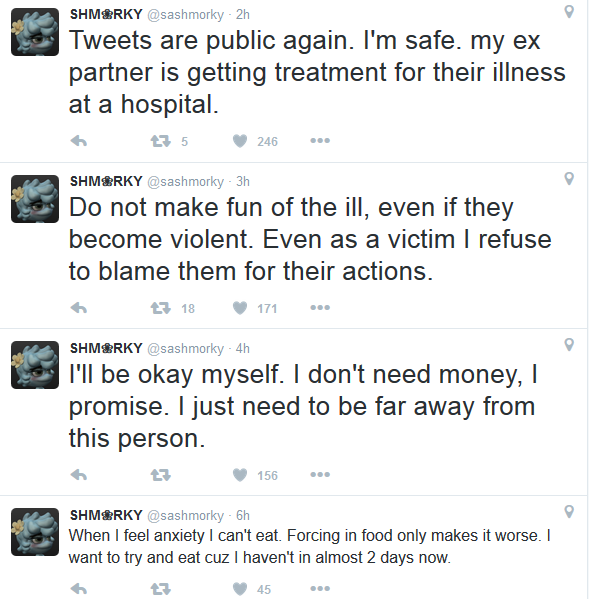The width and height of the screenshot is (589, 599).
Task: Open SHMORKY display name on the 4h tweet
Action: click(x=106, y=348)
